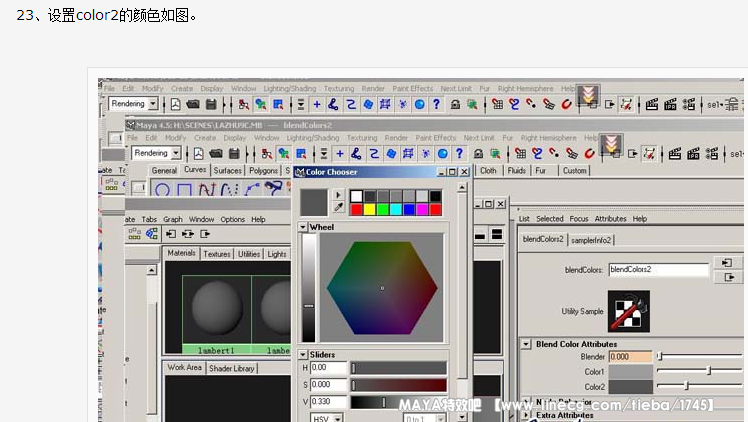Click the circle curve tool on Curves shelf
This screenshot has height=422, width=748.
coord(161,189)
